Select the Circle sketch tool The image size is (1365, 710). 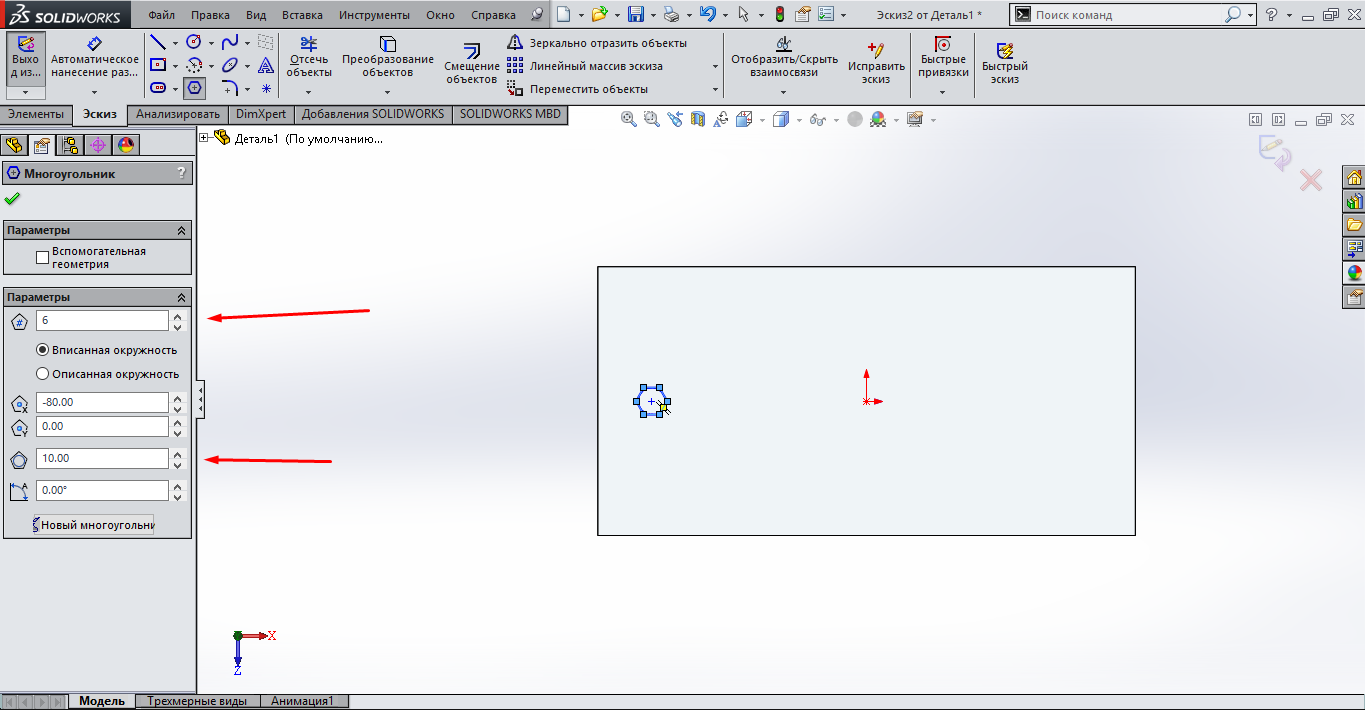click(x=194, y=42)
